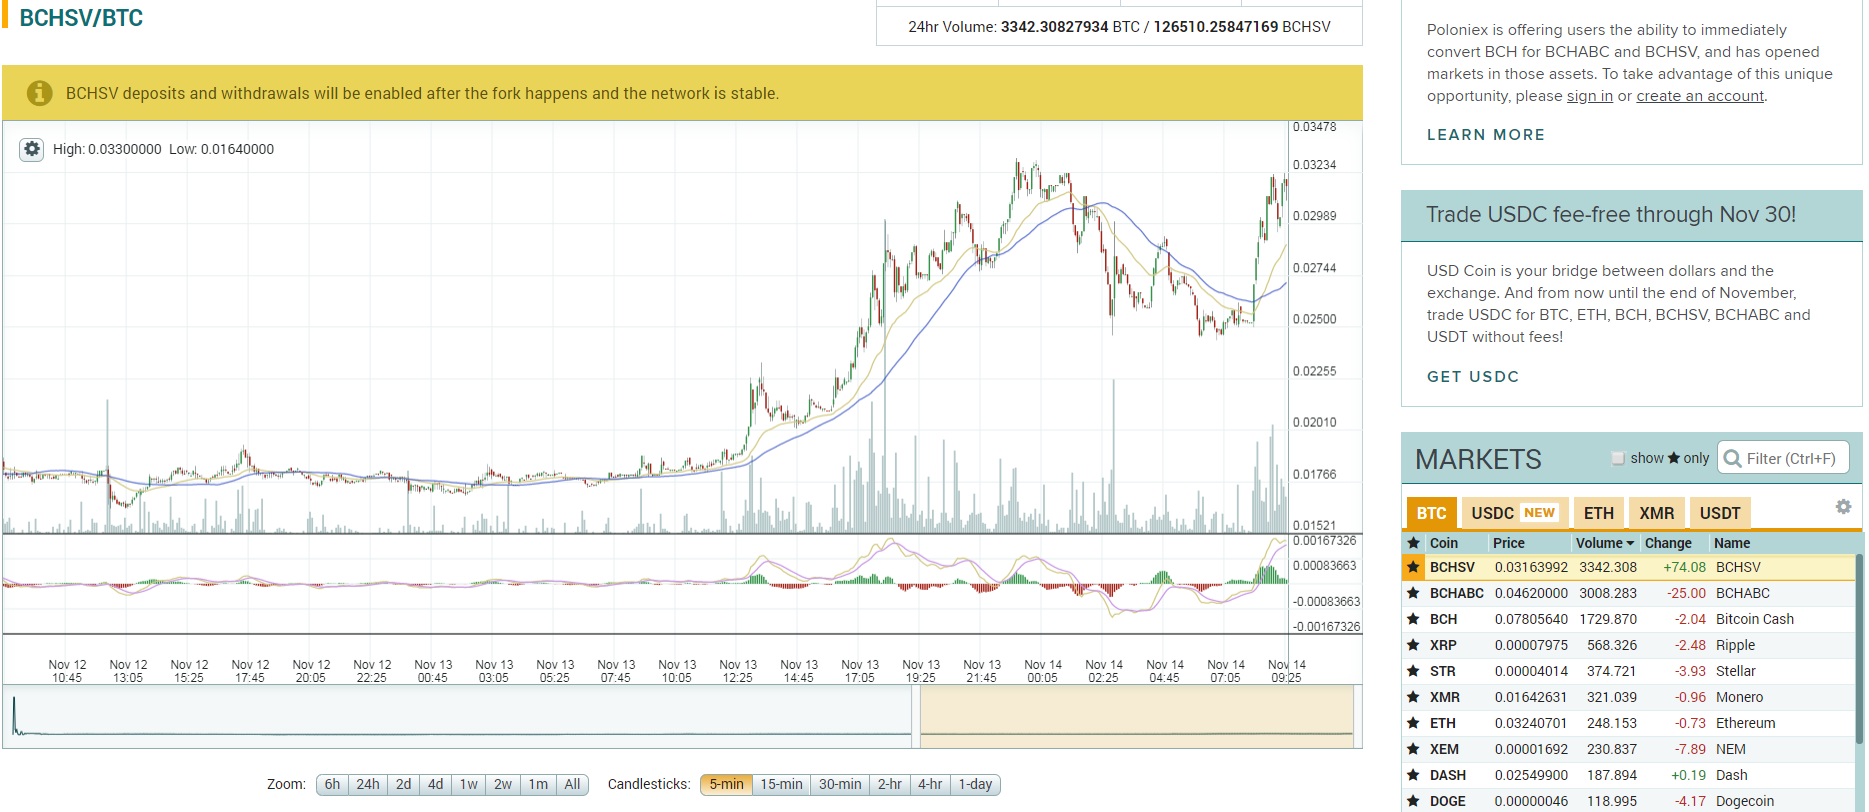
Task: Toggle favorite star for XEM row
Action: click(x=1413, y=749)
